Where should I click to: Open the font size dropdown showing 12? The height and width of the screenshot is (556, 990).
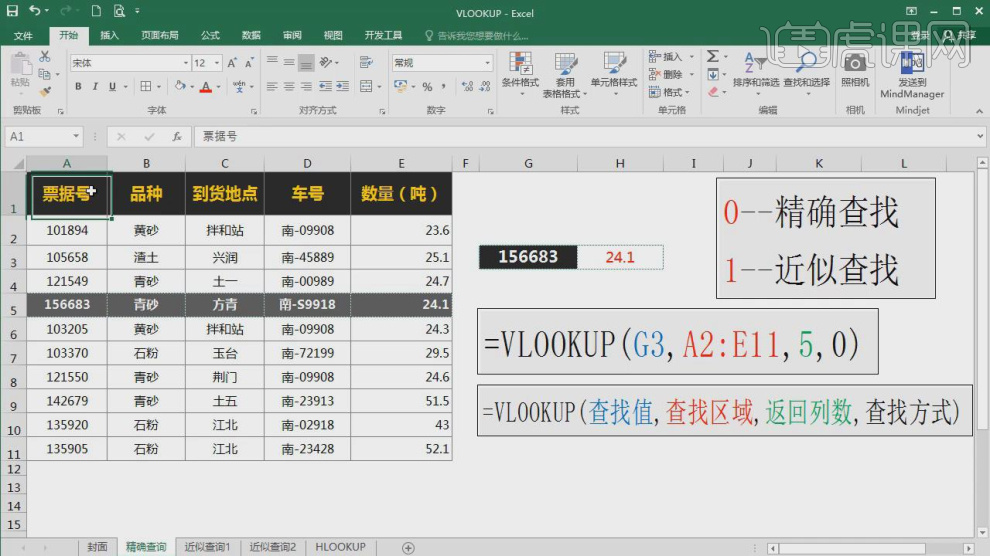coord(217,63)
